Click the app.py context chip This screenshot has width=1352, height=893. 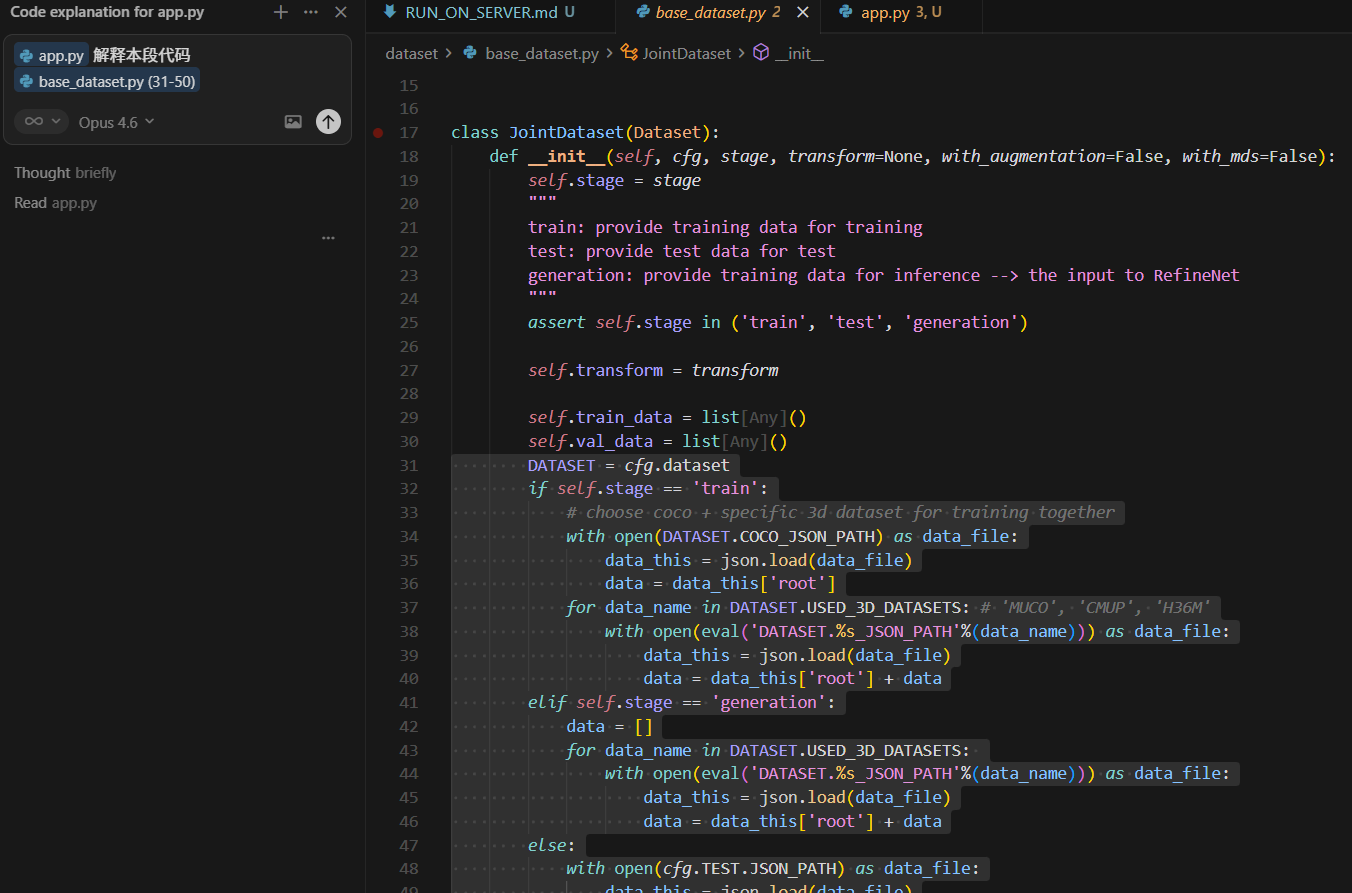[51, 56]
